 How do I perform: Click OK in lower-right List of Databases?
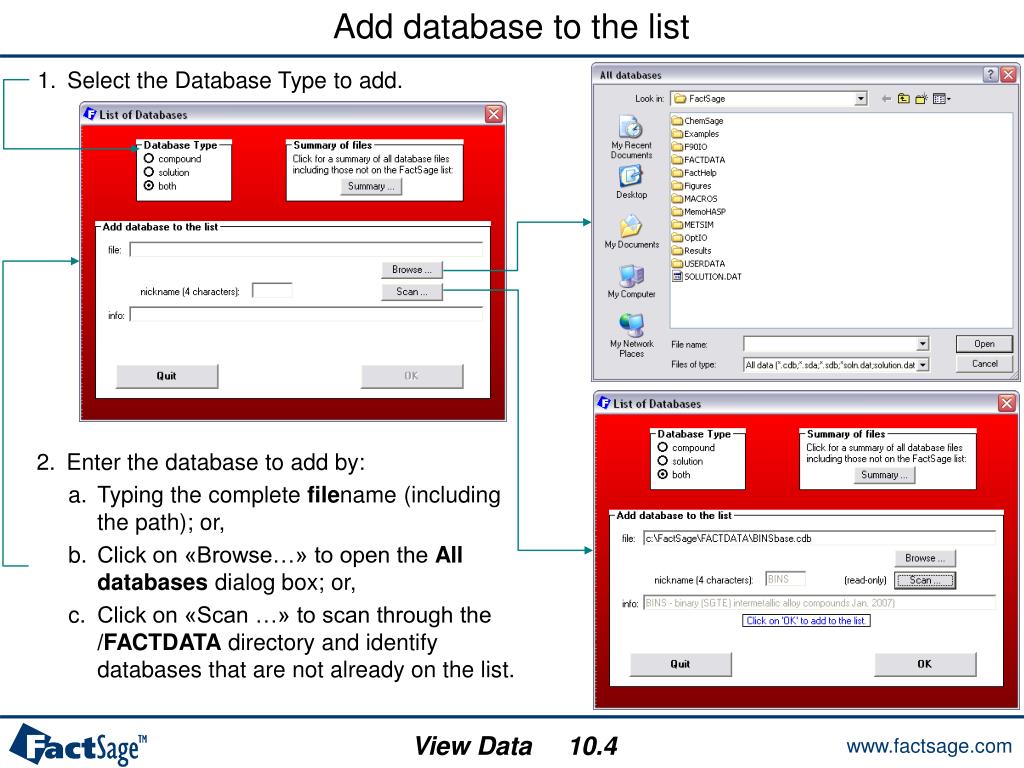click(925, 664)
